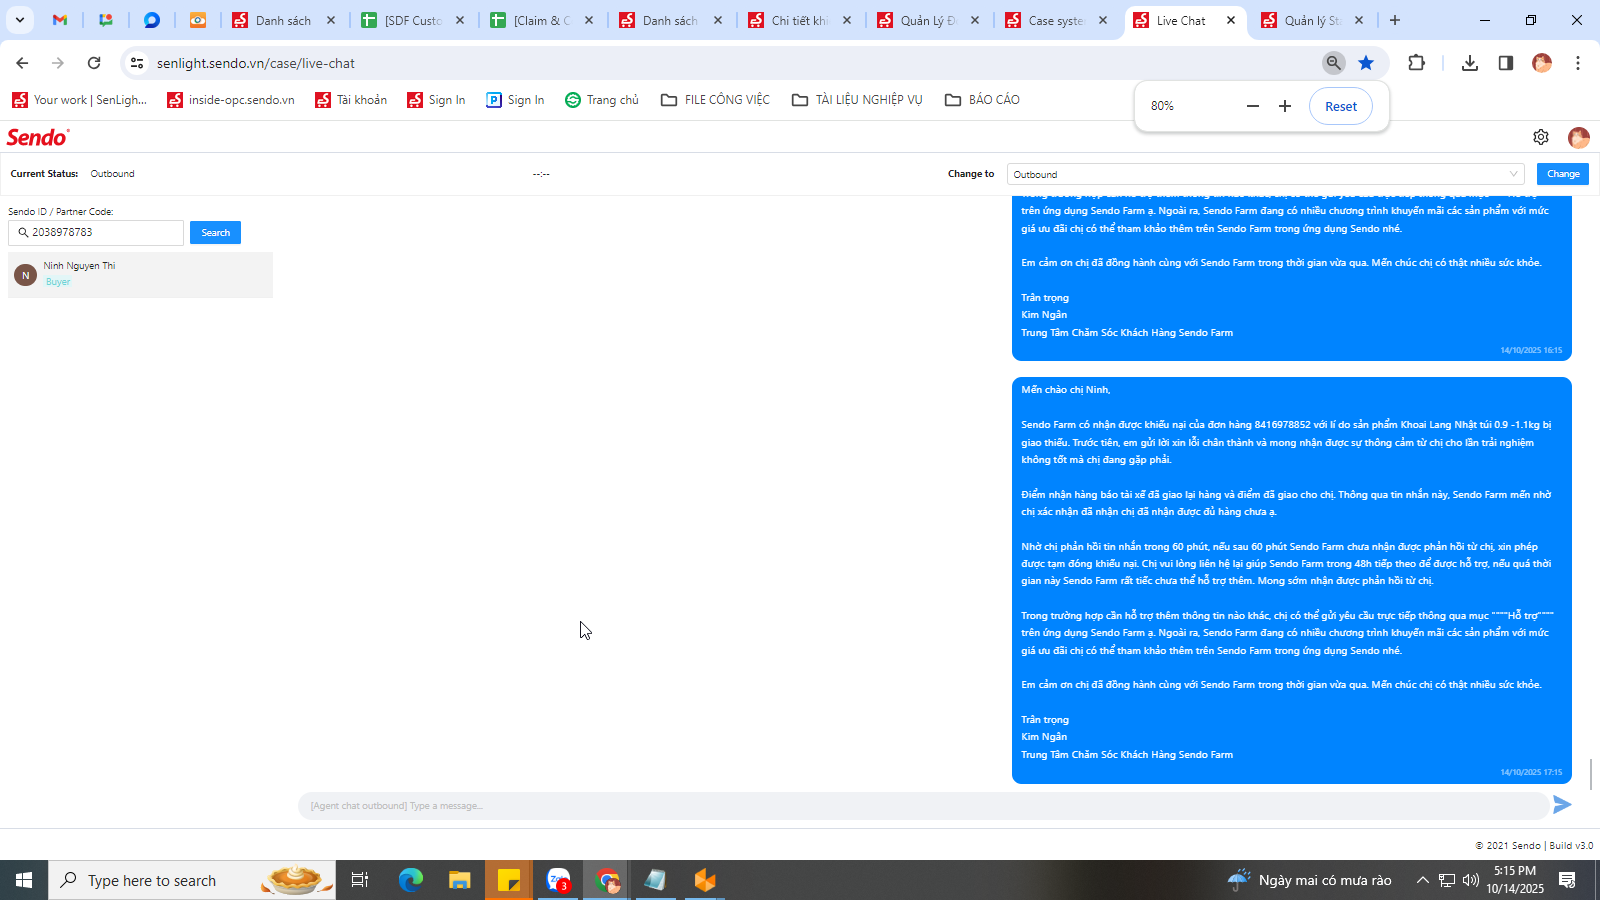The image size is (1600, 900).
Task: Click the chat scrollbar thumb
Action: coord(1591,773)
